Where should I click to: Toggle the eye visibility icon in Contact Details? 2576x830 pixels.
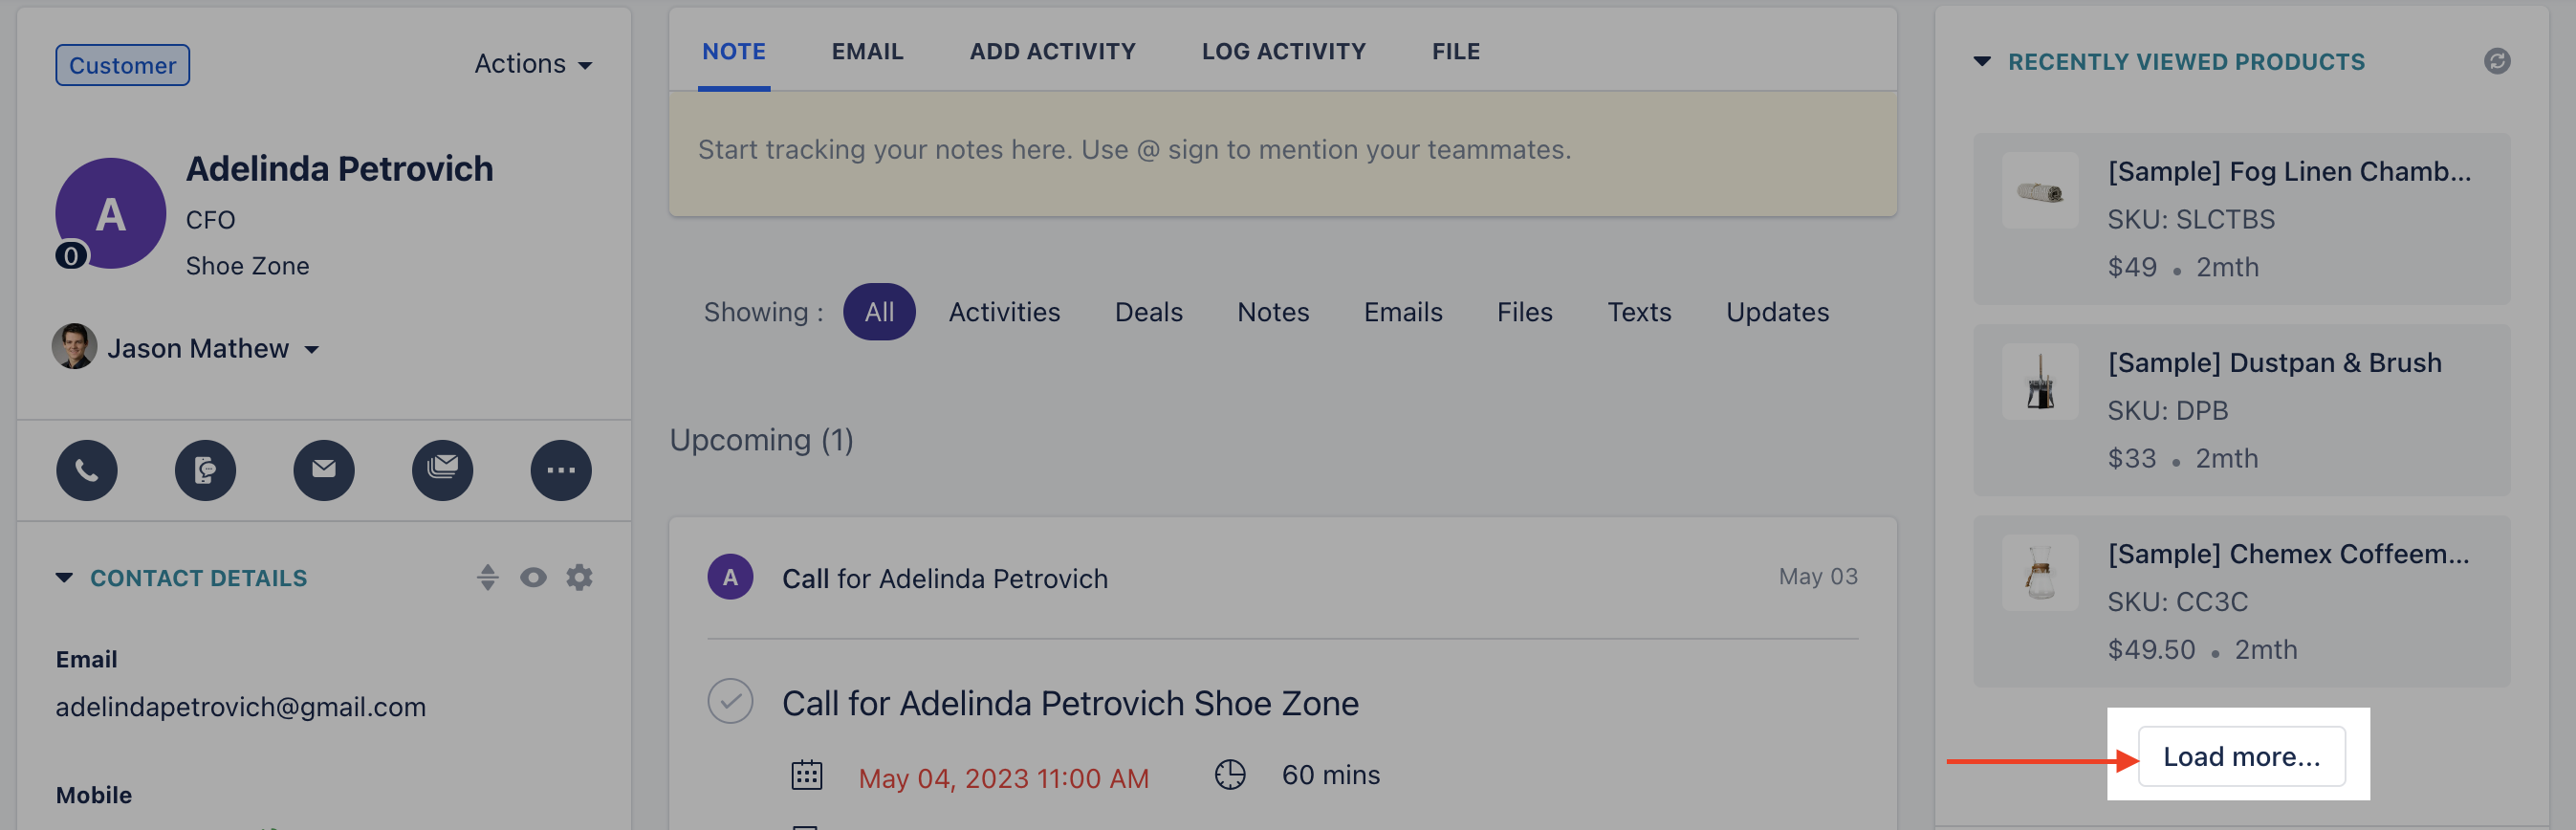[533, 577]
